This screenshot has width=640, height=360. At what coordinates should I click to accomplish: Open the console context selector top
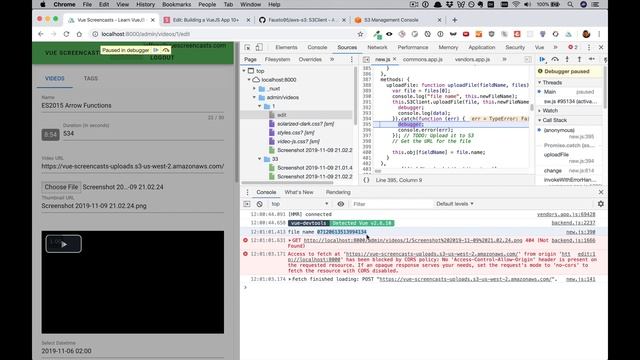[300, 204]
